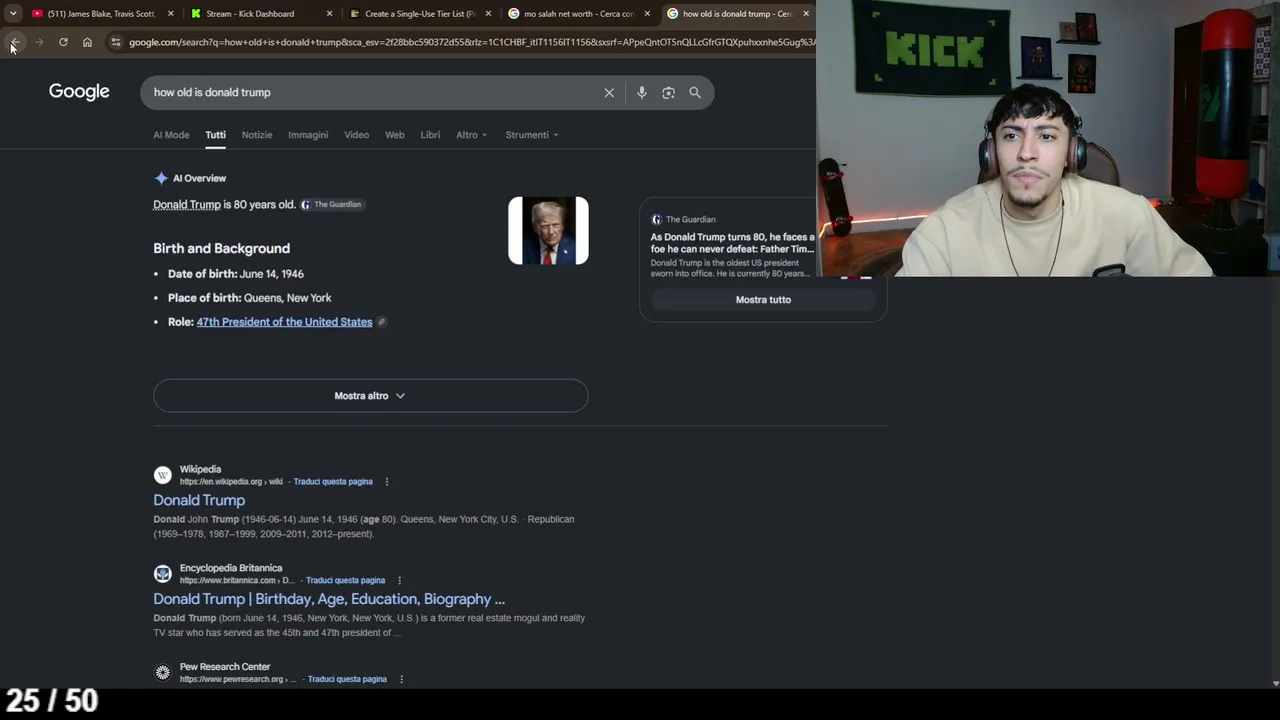The image size is (1280, 720).
Task: Expand the Altro dropdown
Action: [471, 135]
